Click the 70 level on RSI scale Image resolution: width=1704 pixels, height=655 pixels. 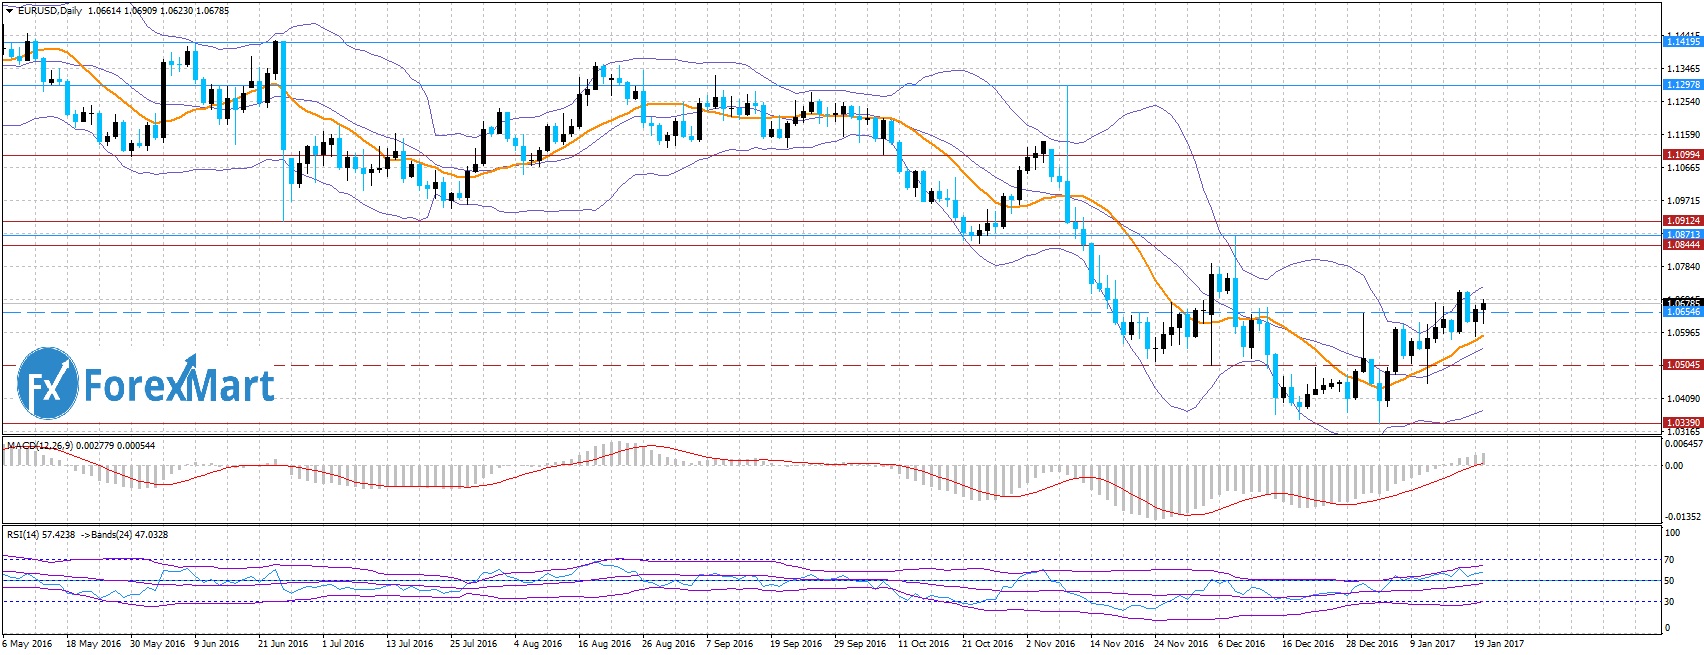1669,560
